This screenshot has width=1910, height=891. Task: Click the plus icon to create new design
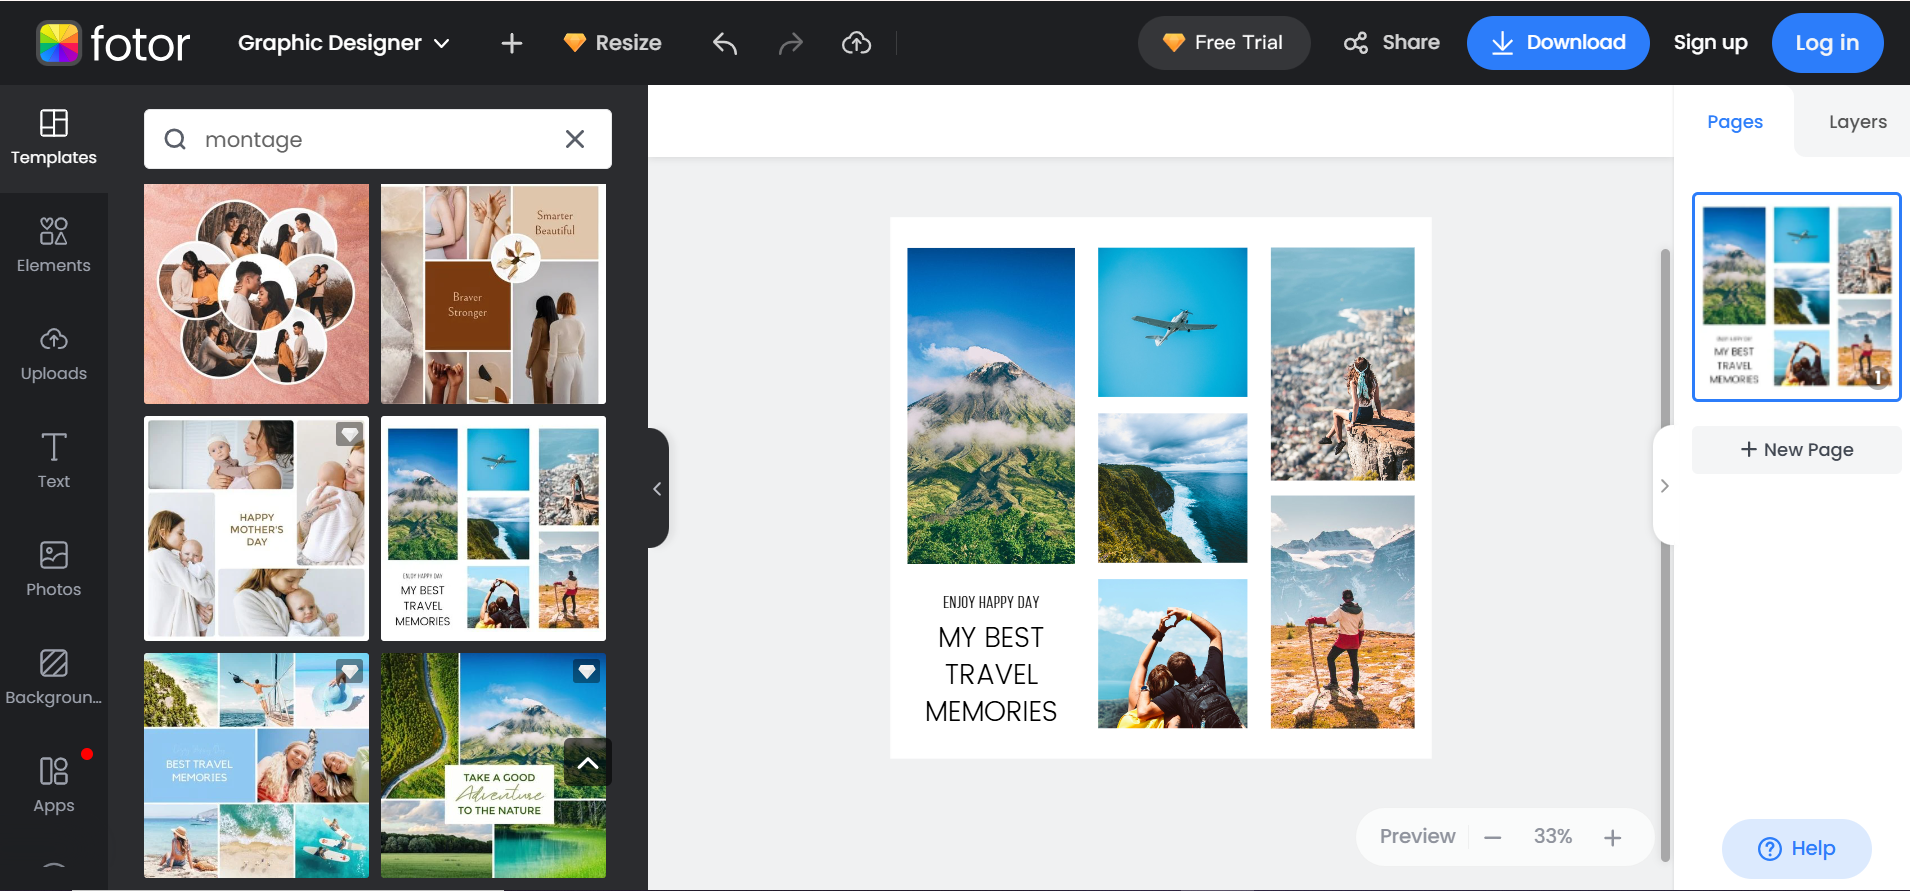tap(512, 43)
